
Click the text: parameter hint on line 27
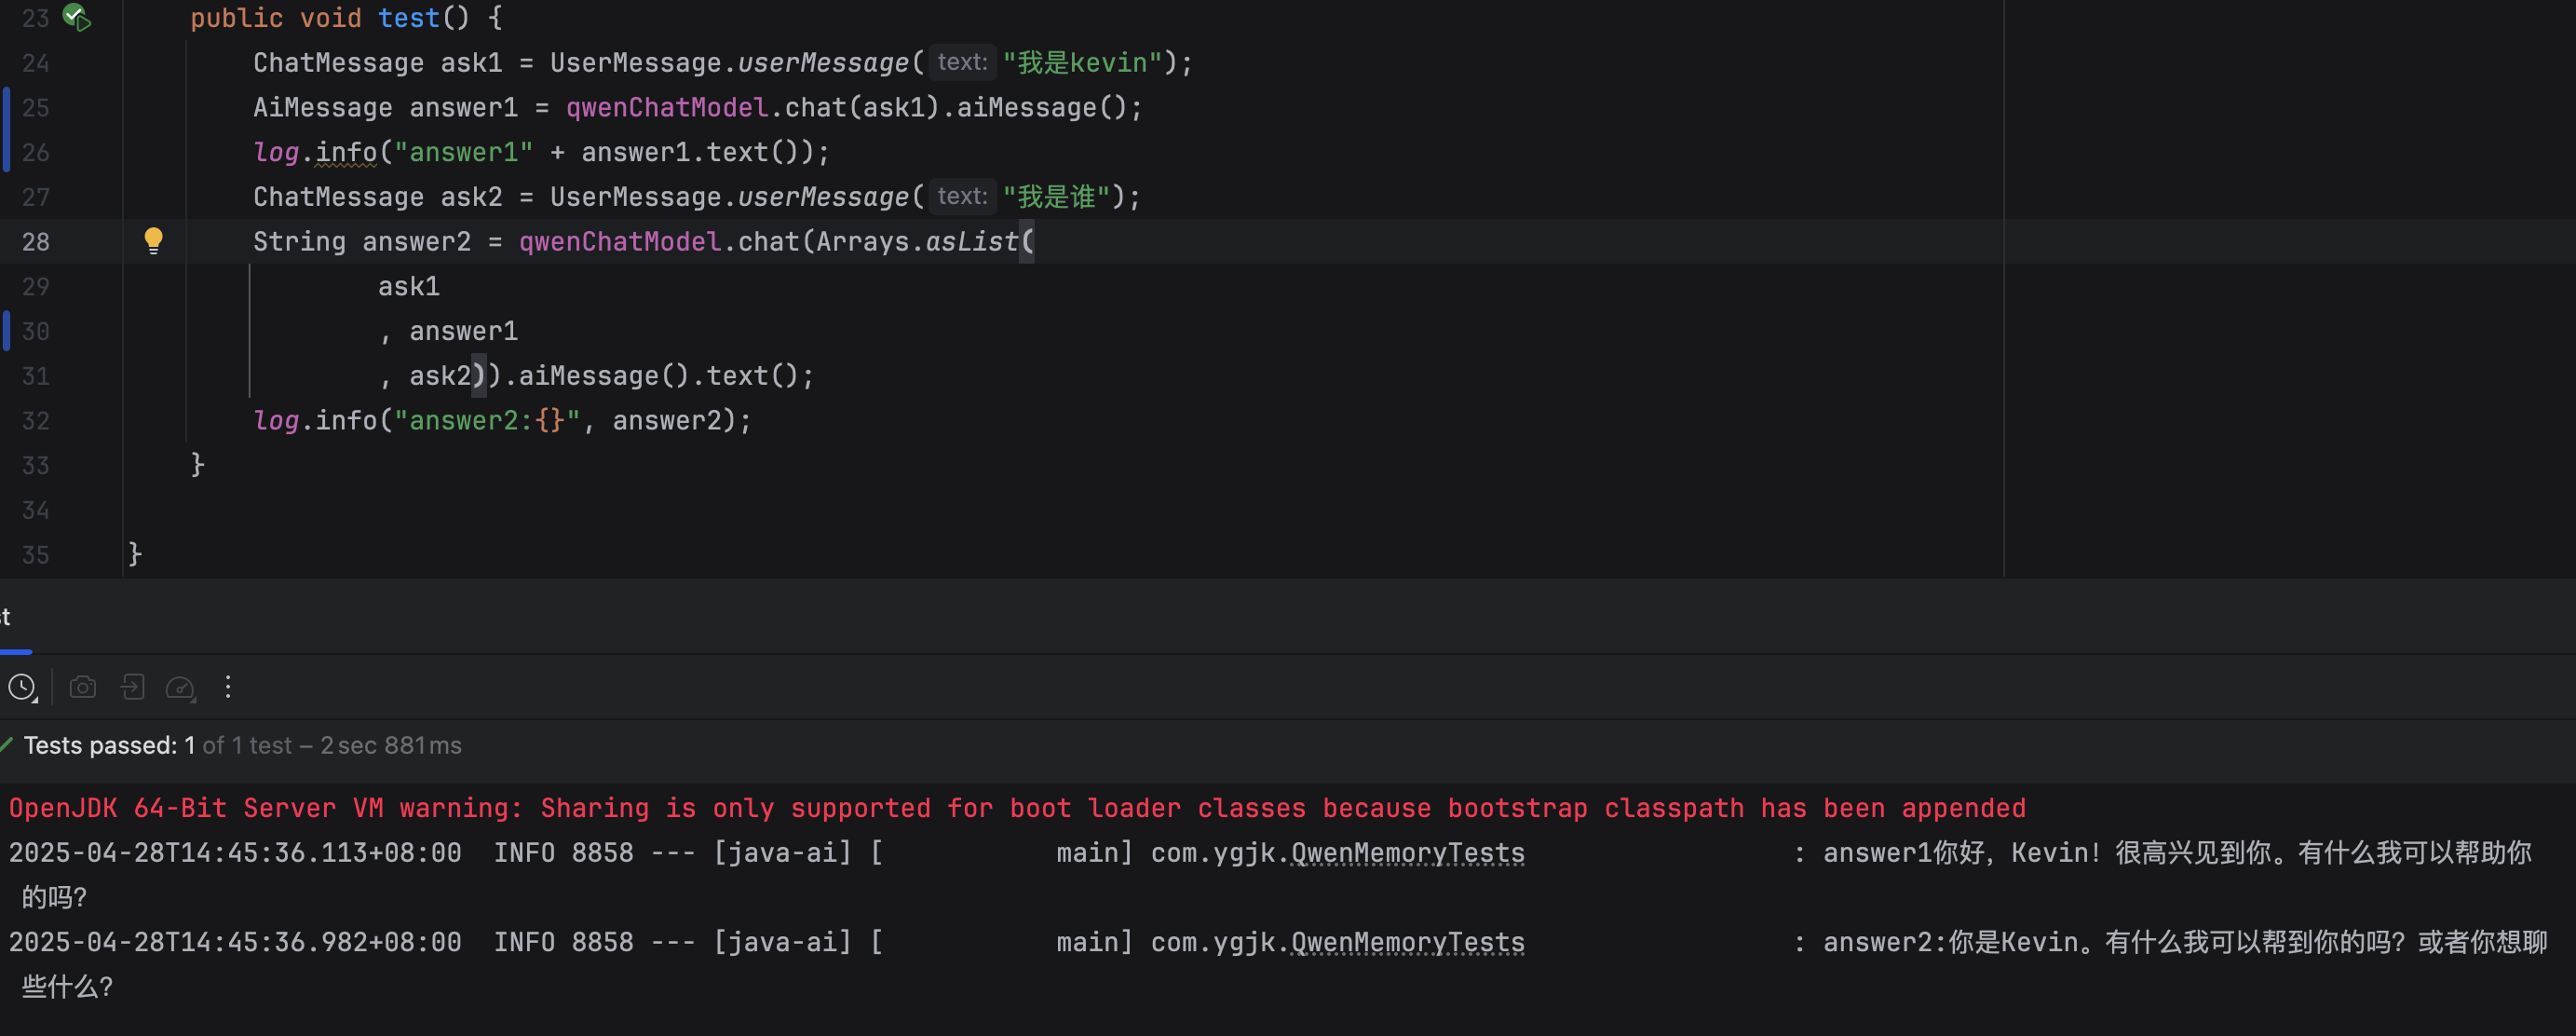[x=961, y=196]
